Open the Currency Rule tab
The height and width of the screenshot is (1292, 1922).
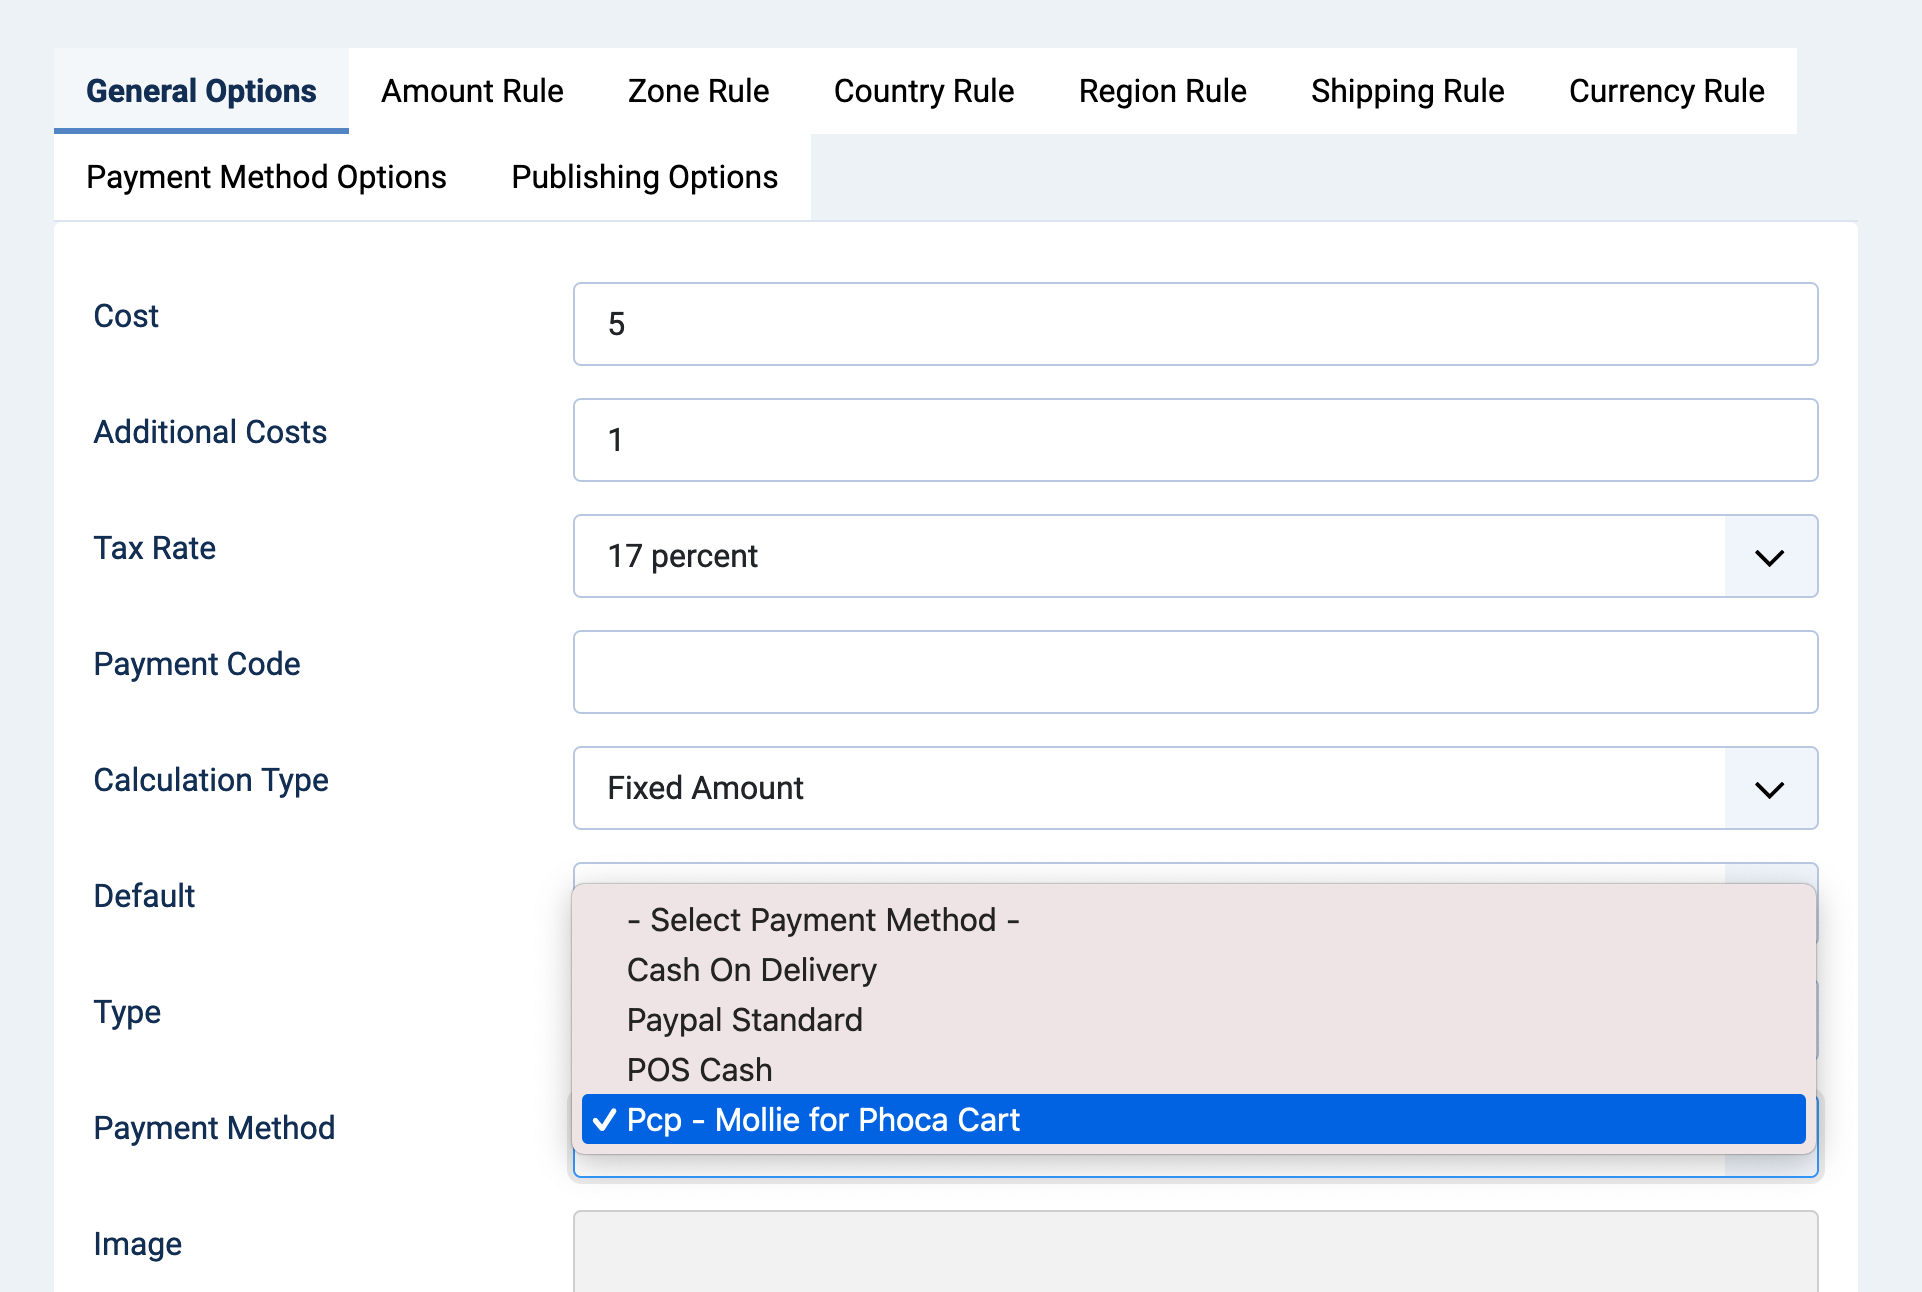click(1665, 91)
